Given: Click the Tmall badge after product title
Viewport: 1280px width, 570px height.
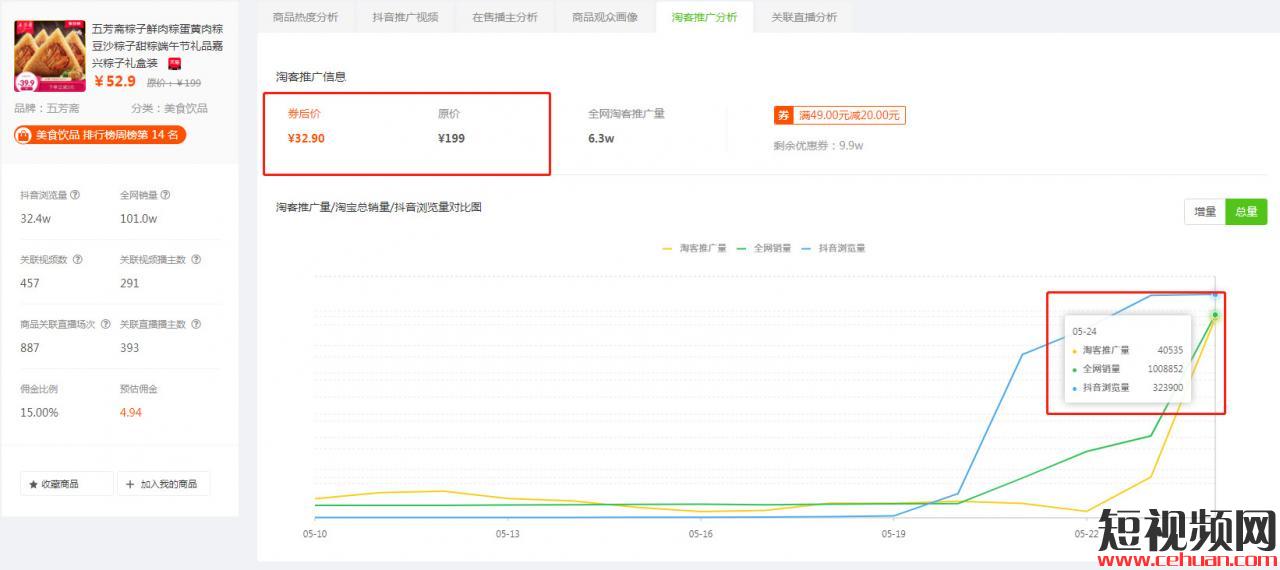Looking at the screenshot, I should click(x=175, y=63).
